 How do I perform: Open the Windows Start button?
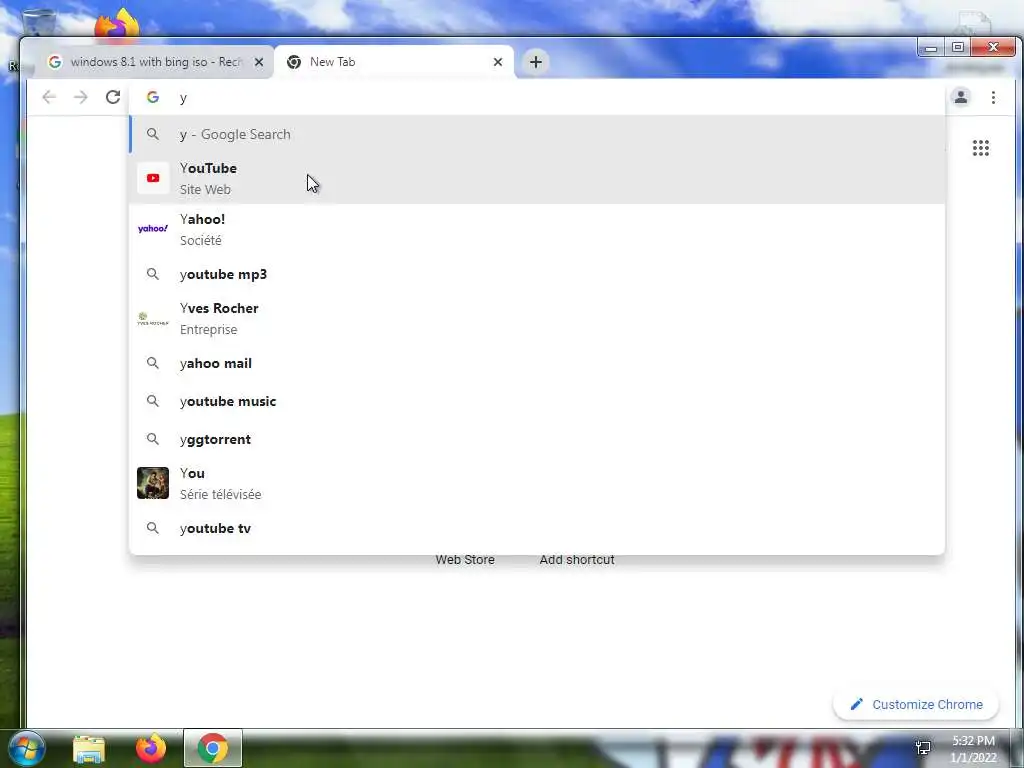[26, 748]
